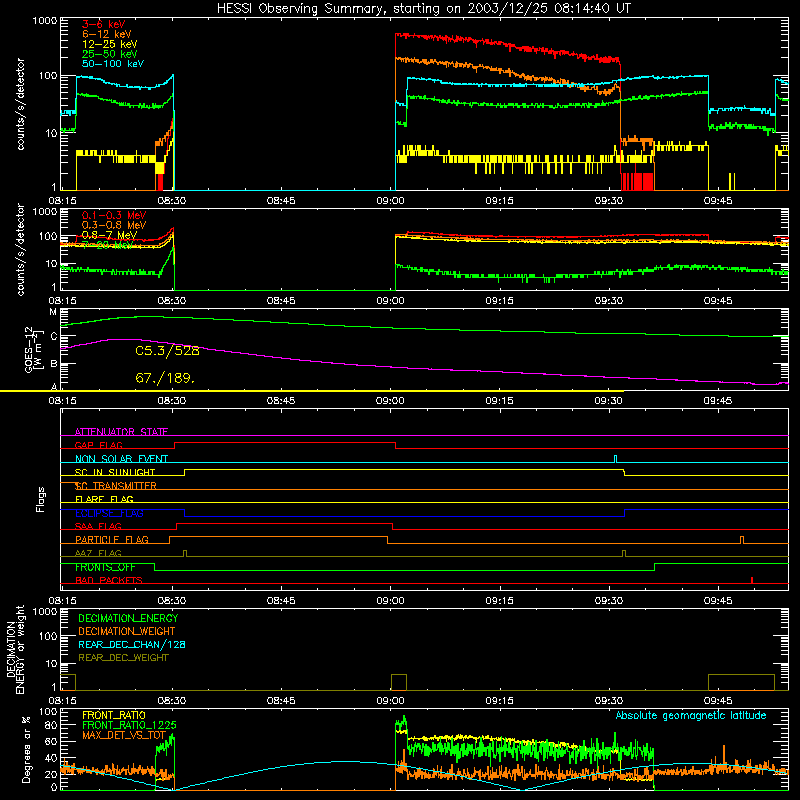Click the HESSI Observing Summary title text
800x800 pixels.
click(x=423, y=9)
